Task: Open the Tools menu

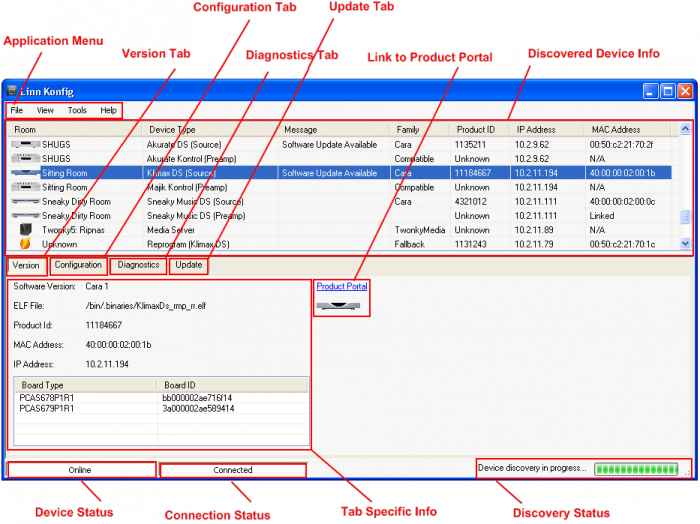Action: (77, 110)
